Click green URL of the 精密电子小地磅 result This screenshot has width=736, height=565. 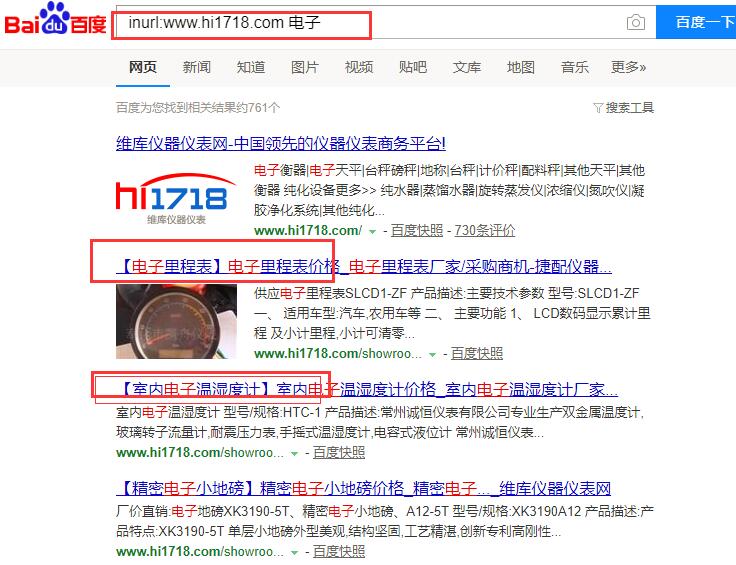[199, 551]
